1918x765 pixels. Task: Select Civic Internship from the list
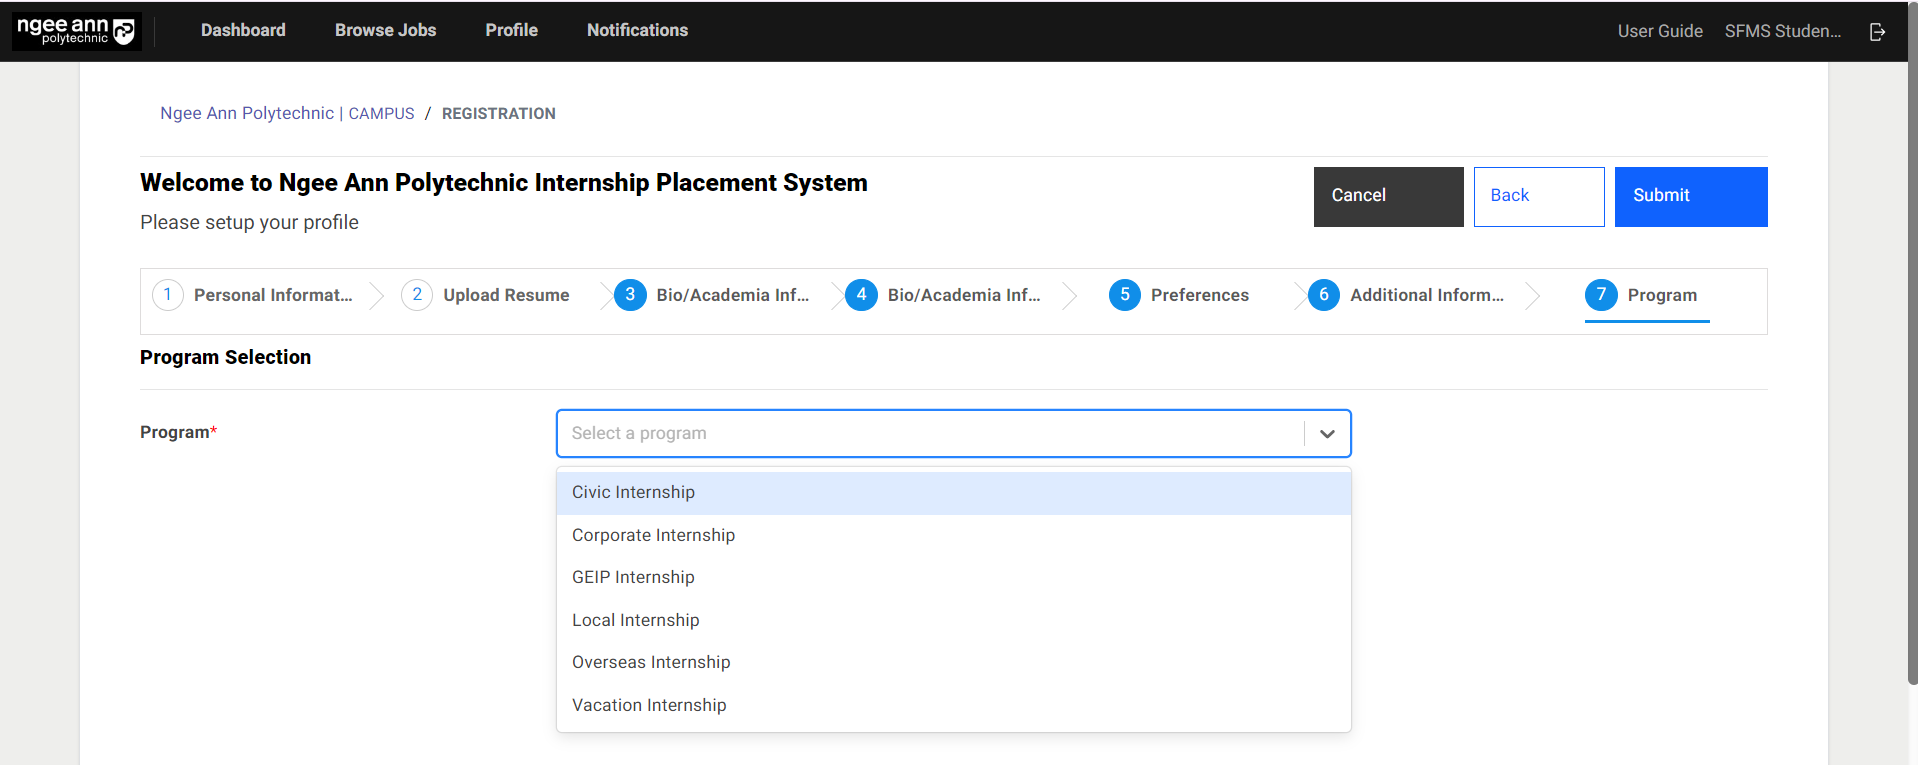633,492
